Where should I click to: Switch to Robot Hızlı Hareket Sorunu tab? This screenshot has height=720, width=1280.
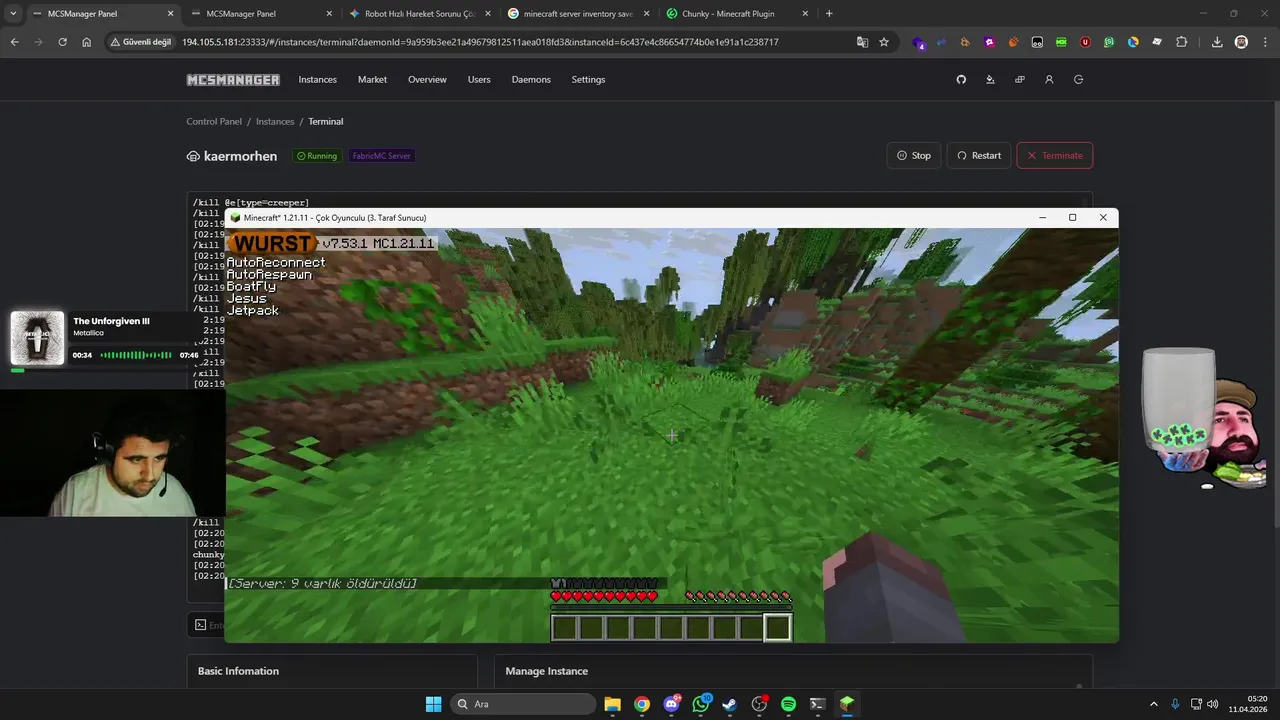click(418, 14)
